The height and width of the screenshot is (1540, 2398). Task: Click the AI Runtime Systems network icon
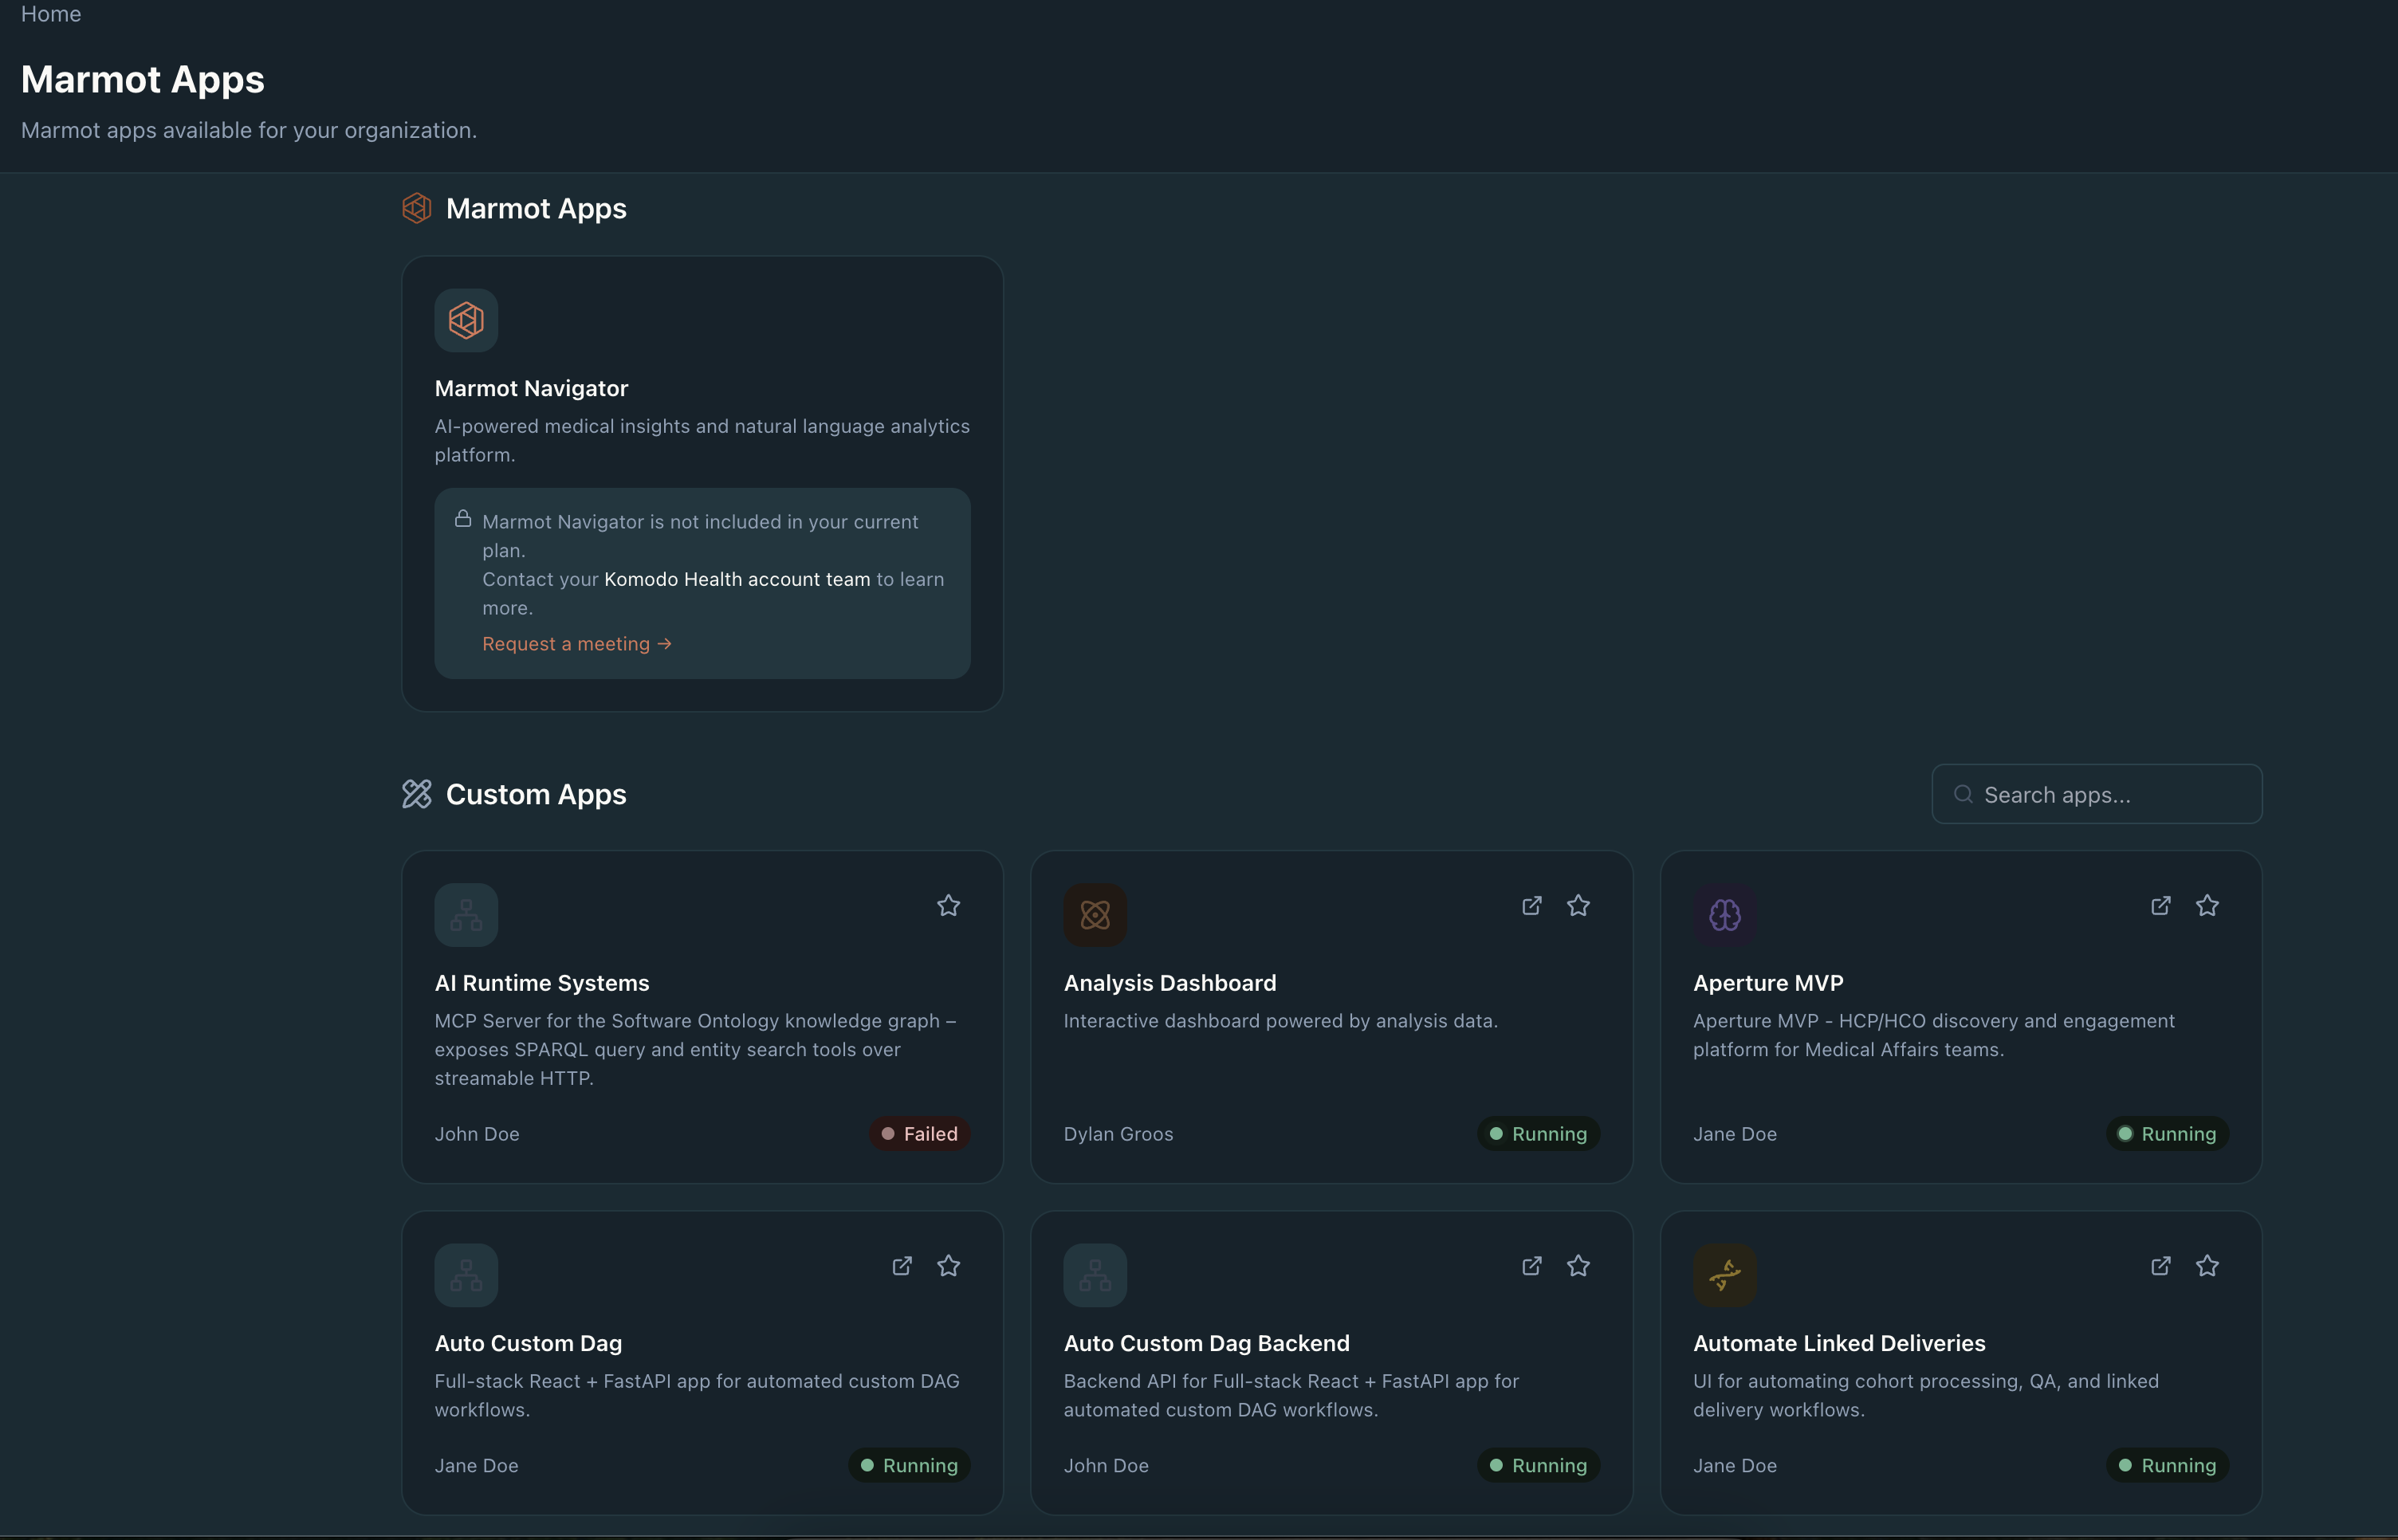click(x=466, y=915)
